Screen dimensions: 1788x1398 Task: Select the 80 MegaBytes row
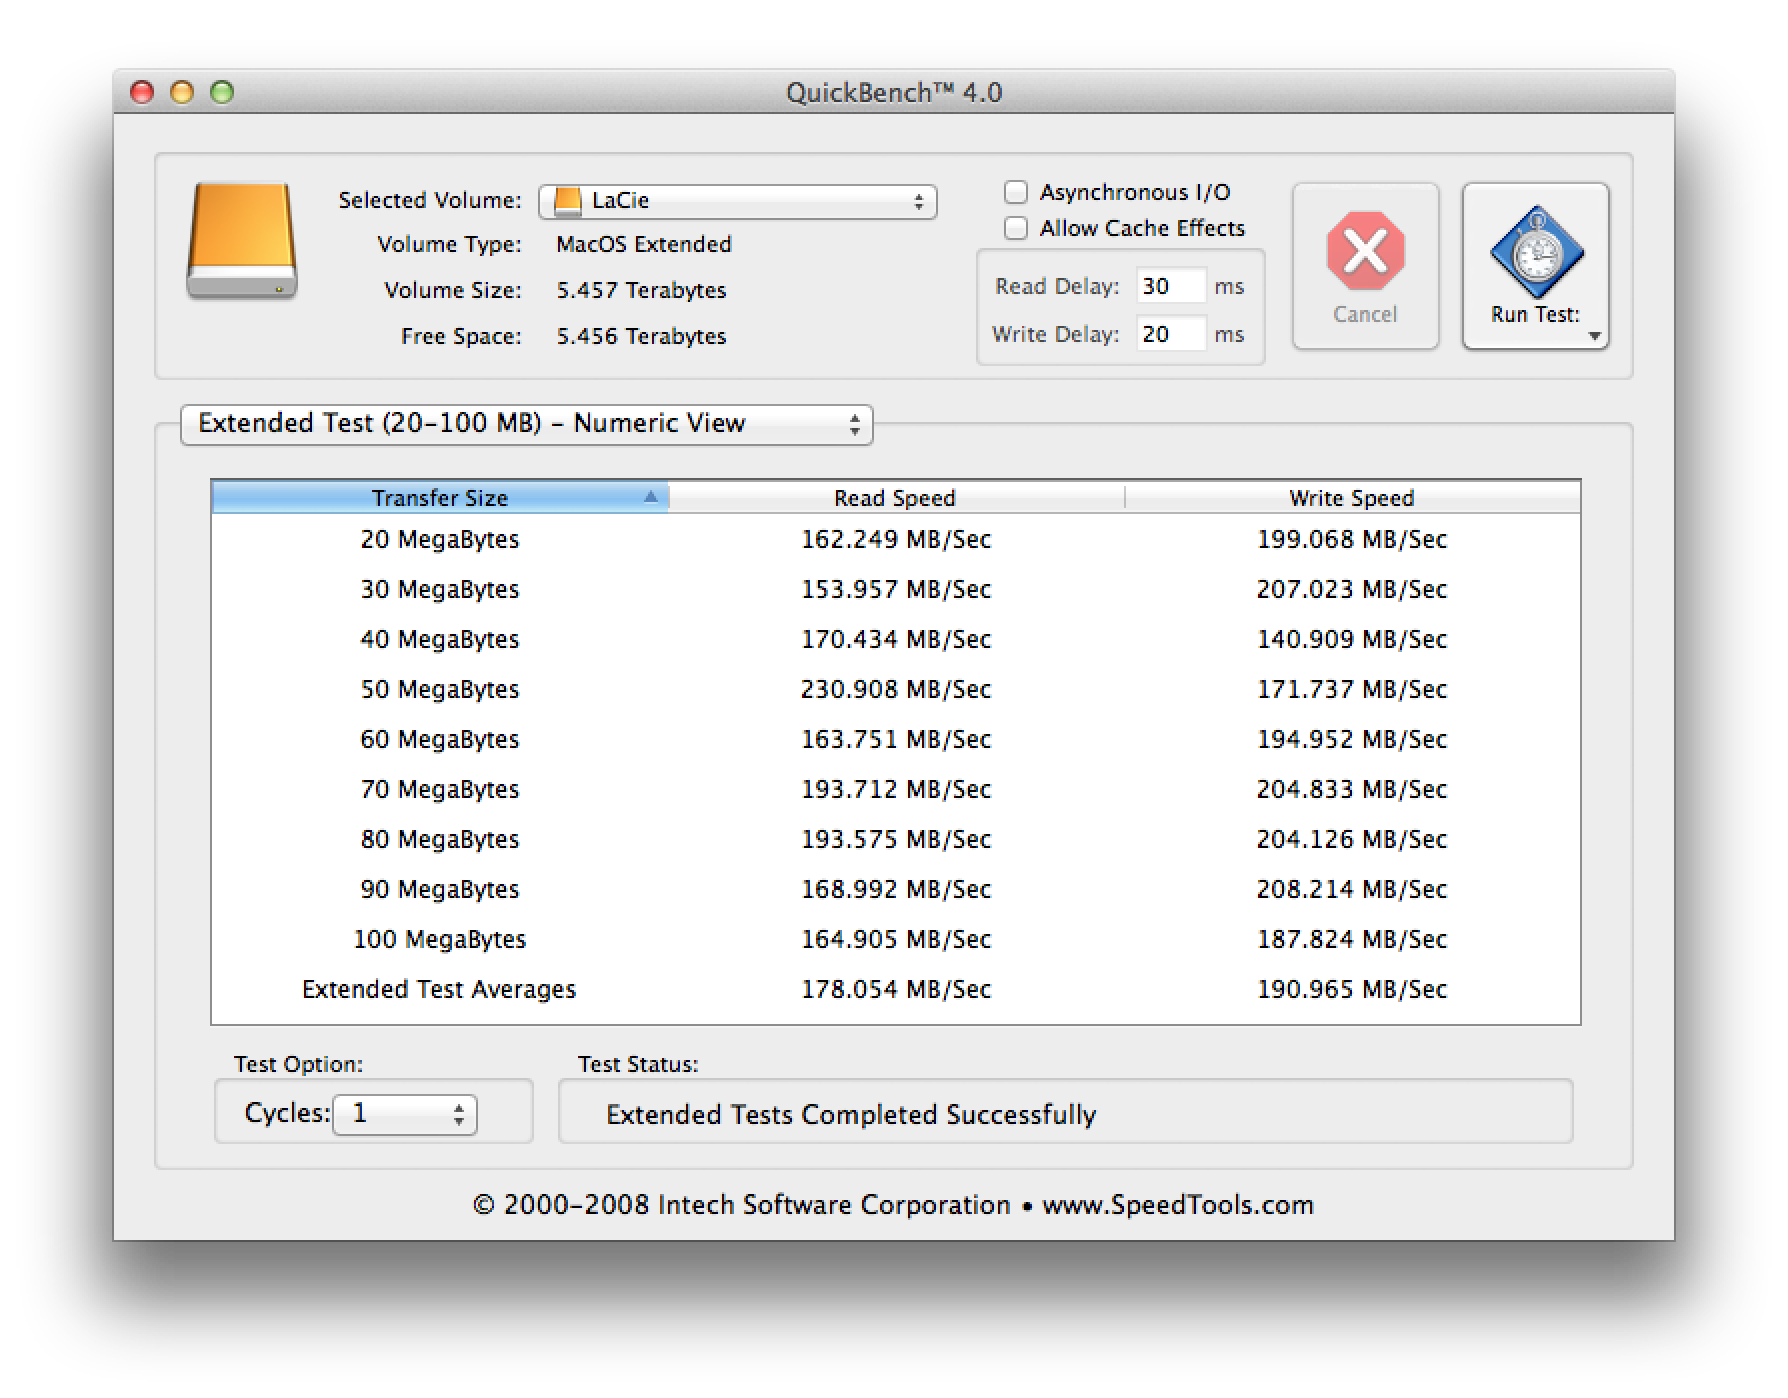click(x=896, y=839)
